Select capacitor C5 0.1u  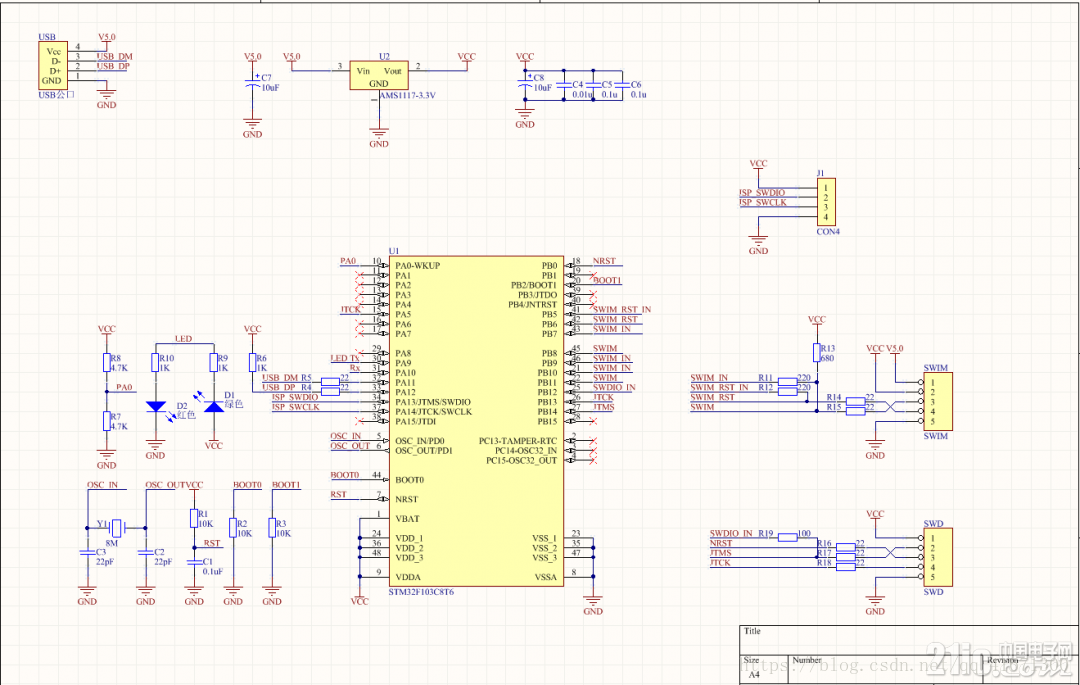[593, 85]
